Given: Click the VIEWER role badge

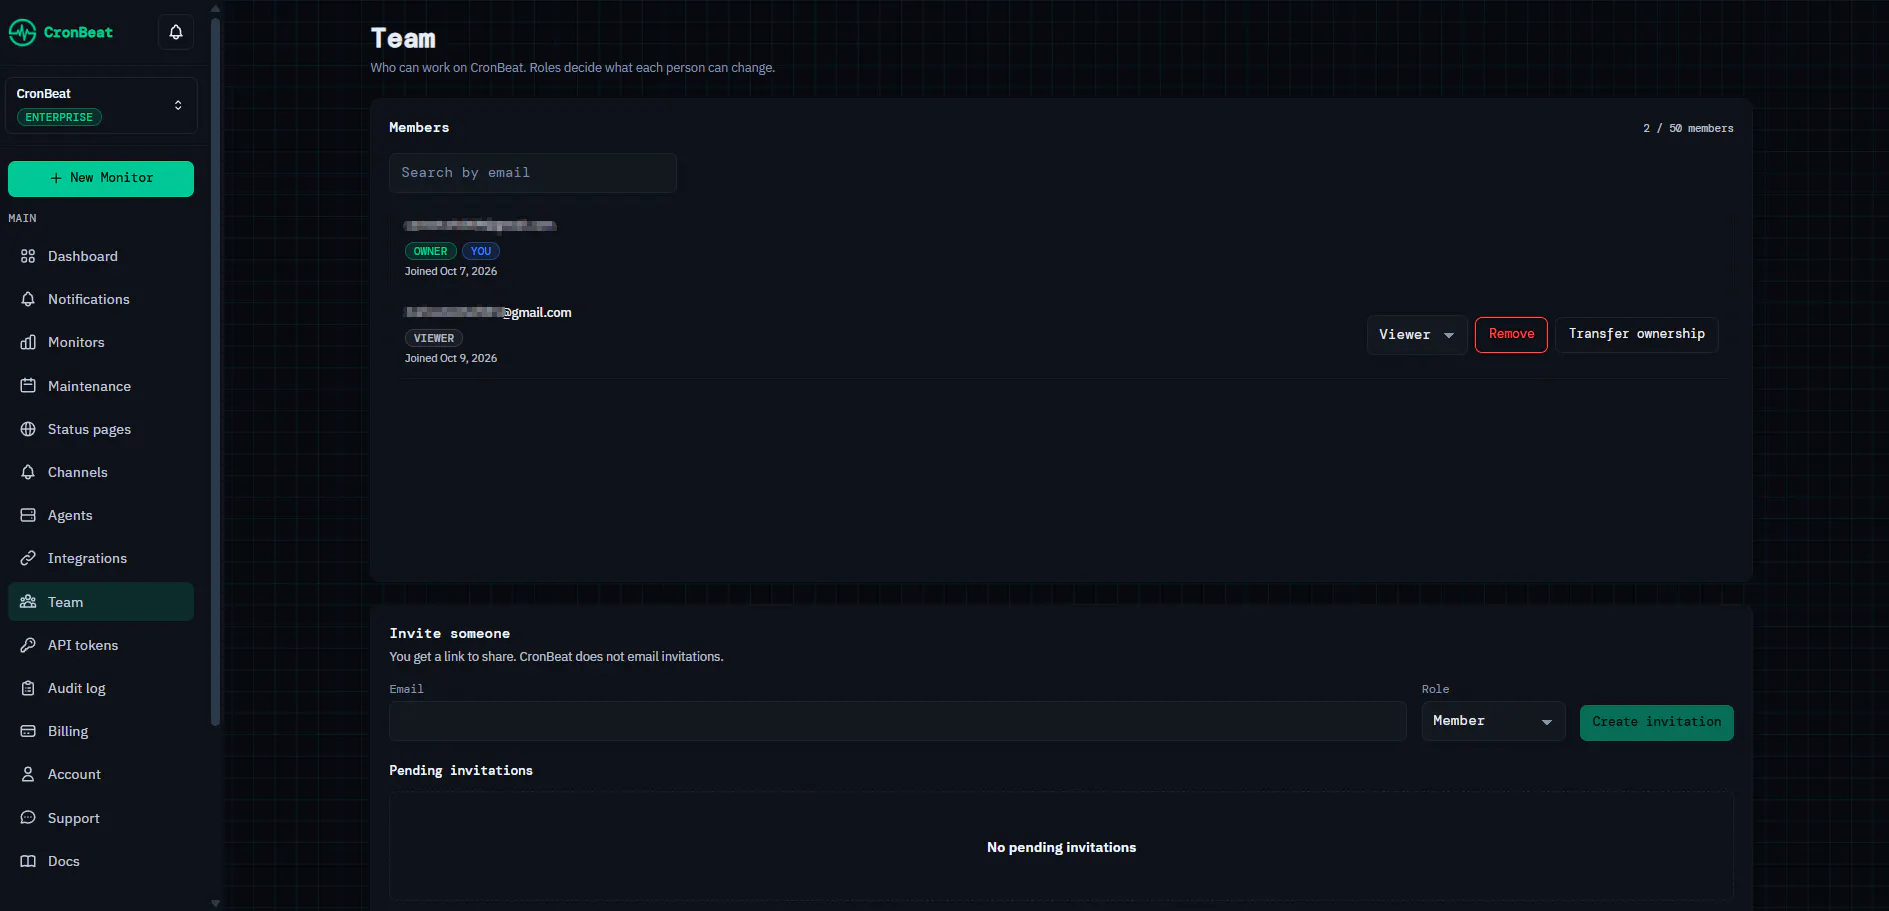Looking at the screenshot, I should [x=434, y=338].
